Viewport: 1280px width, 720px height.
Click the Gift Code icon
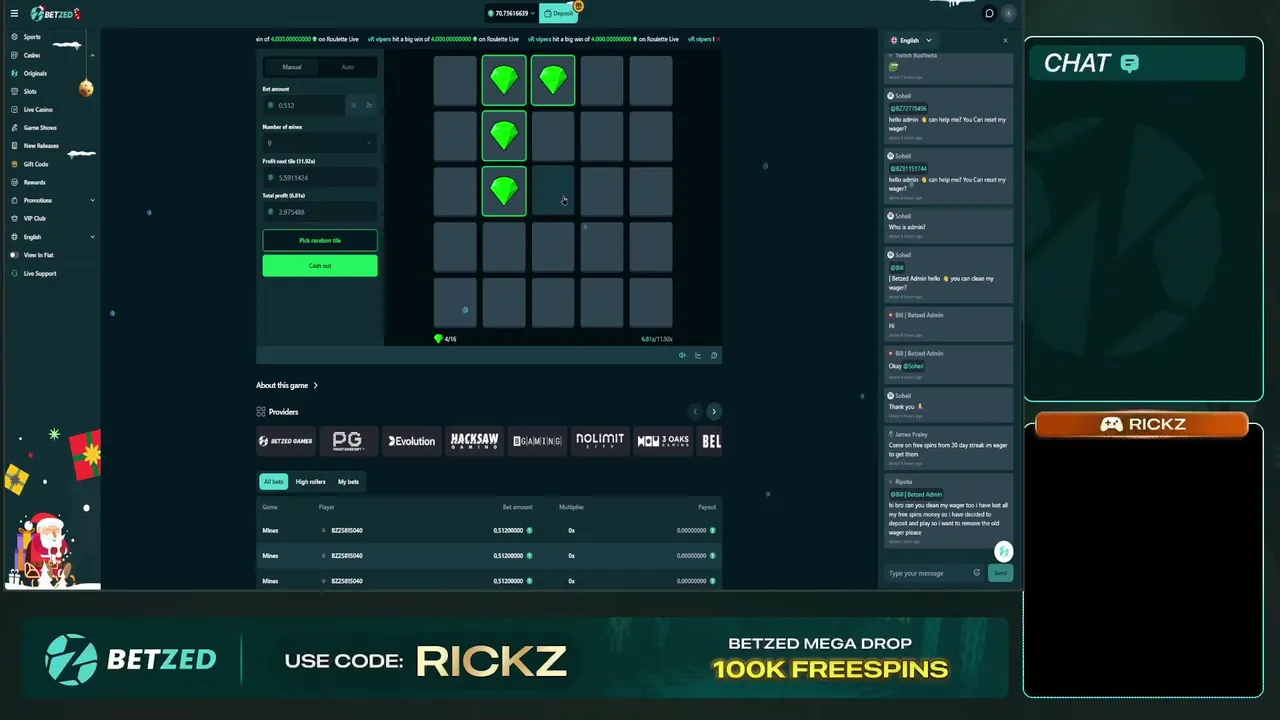pos(14,164)
